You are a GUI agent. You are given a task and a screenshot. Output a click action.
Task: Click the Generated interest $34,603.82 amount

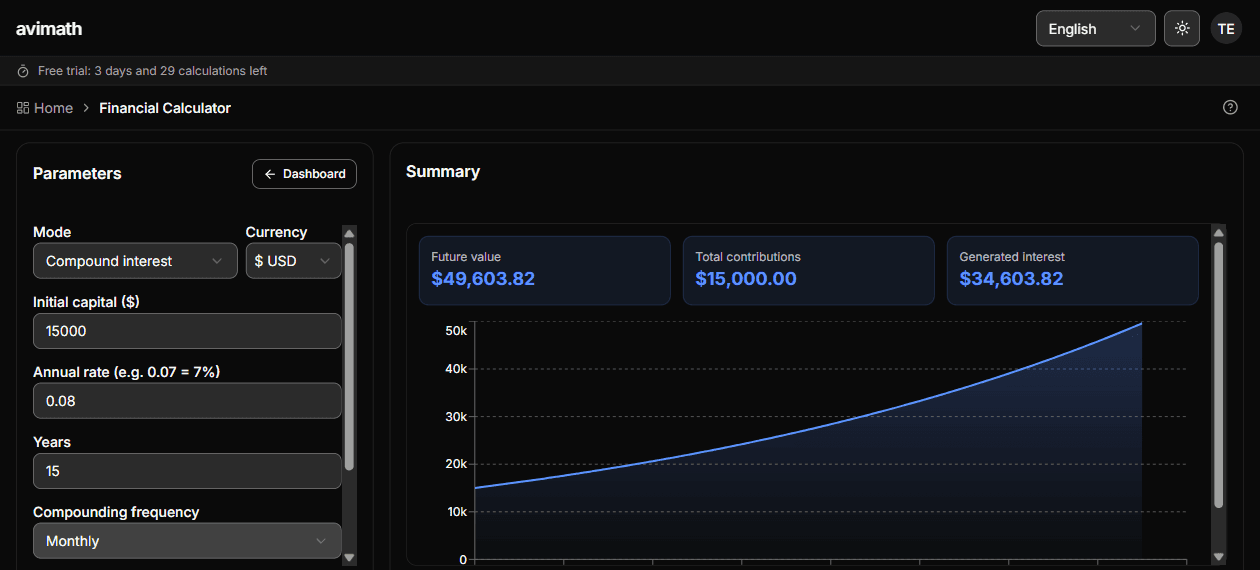coord(1011,279)
